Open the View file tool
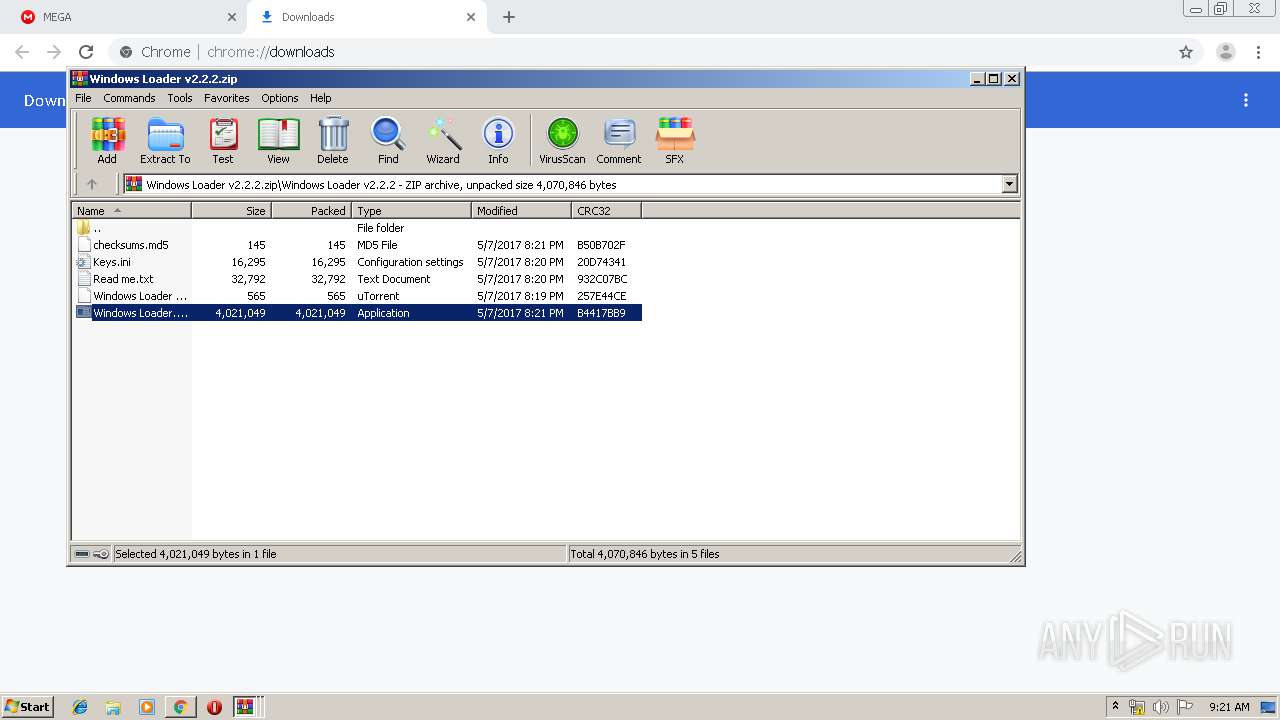Image resolution: width=1280 pixels, height=720 pixels. pyautogui.click(x=278, y=140)
